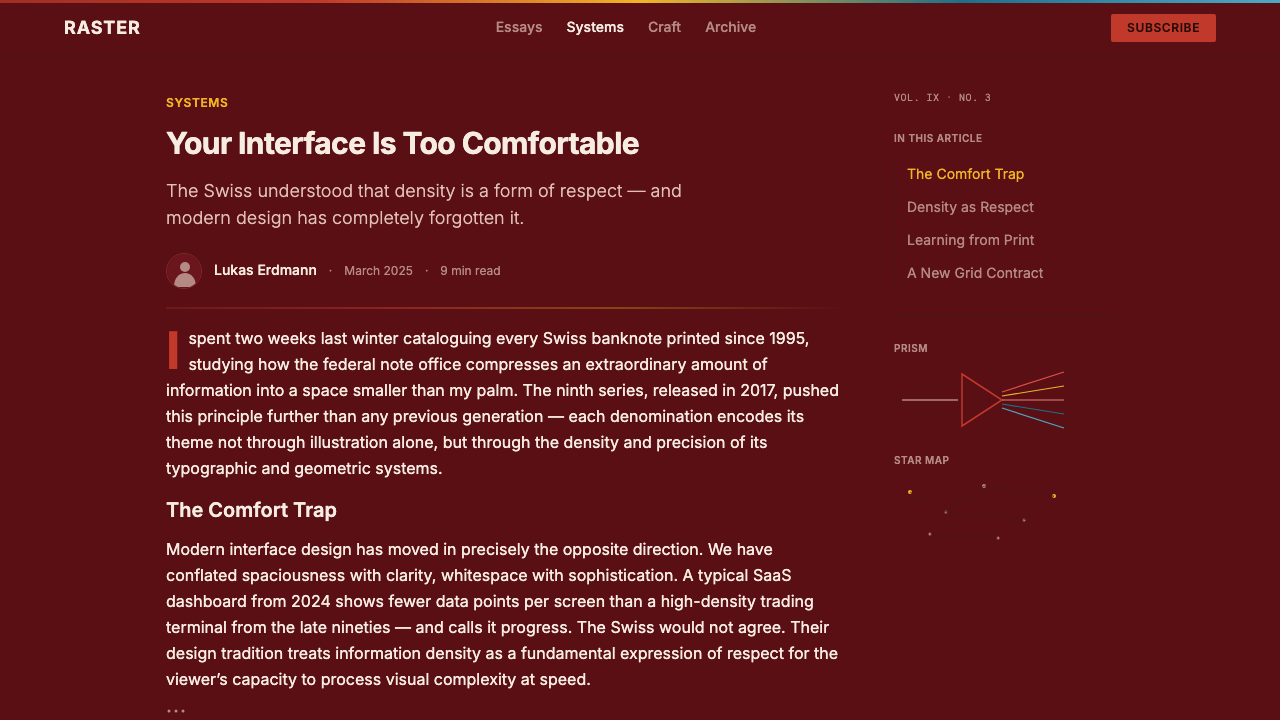The height and width of the screenshot is (720, 1280).
Task: Click the red drop cap letter I
Action: pos(173,350)
